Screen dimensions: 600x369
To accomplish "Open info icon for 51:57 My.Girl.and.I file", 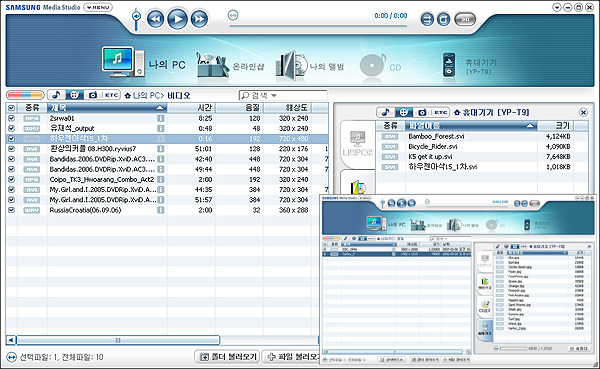I will 161,200.
